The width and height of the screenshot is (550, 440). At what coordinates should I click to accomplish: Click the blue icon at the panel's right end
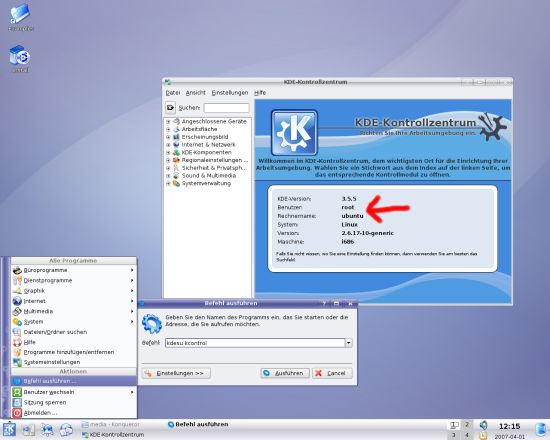click(x=541, y=429)
